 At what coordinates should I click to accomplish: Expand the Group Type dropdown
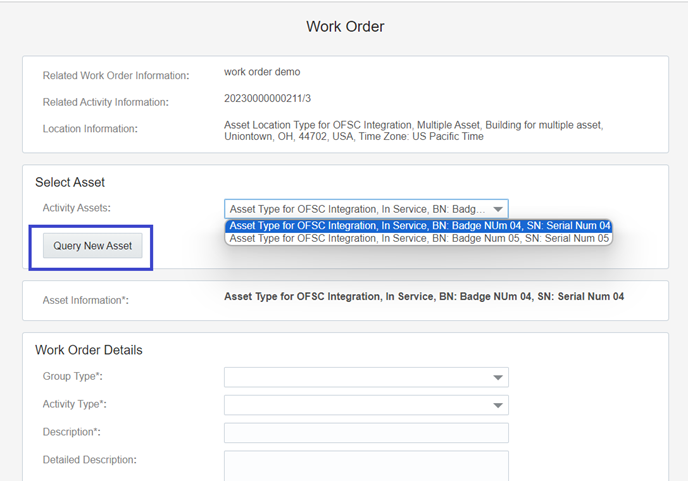366,377
